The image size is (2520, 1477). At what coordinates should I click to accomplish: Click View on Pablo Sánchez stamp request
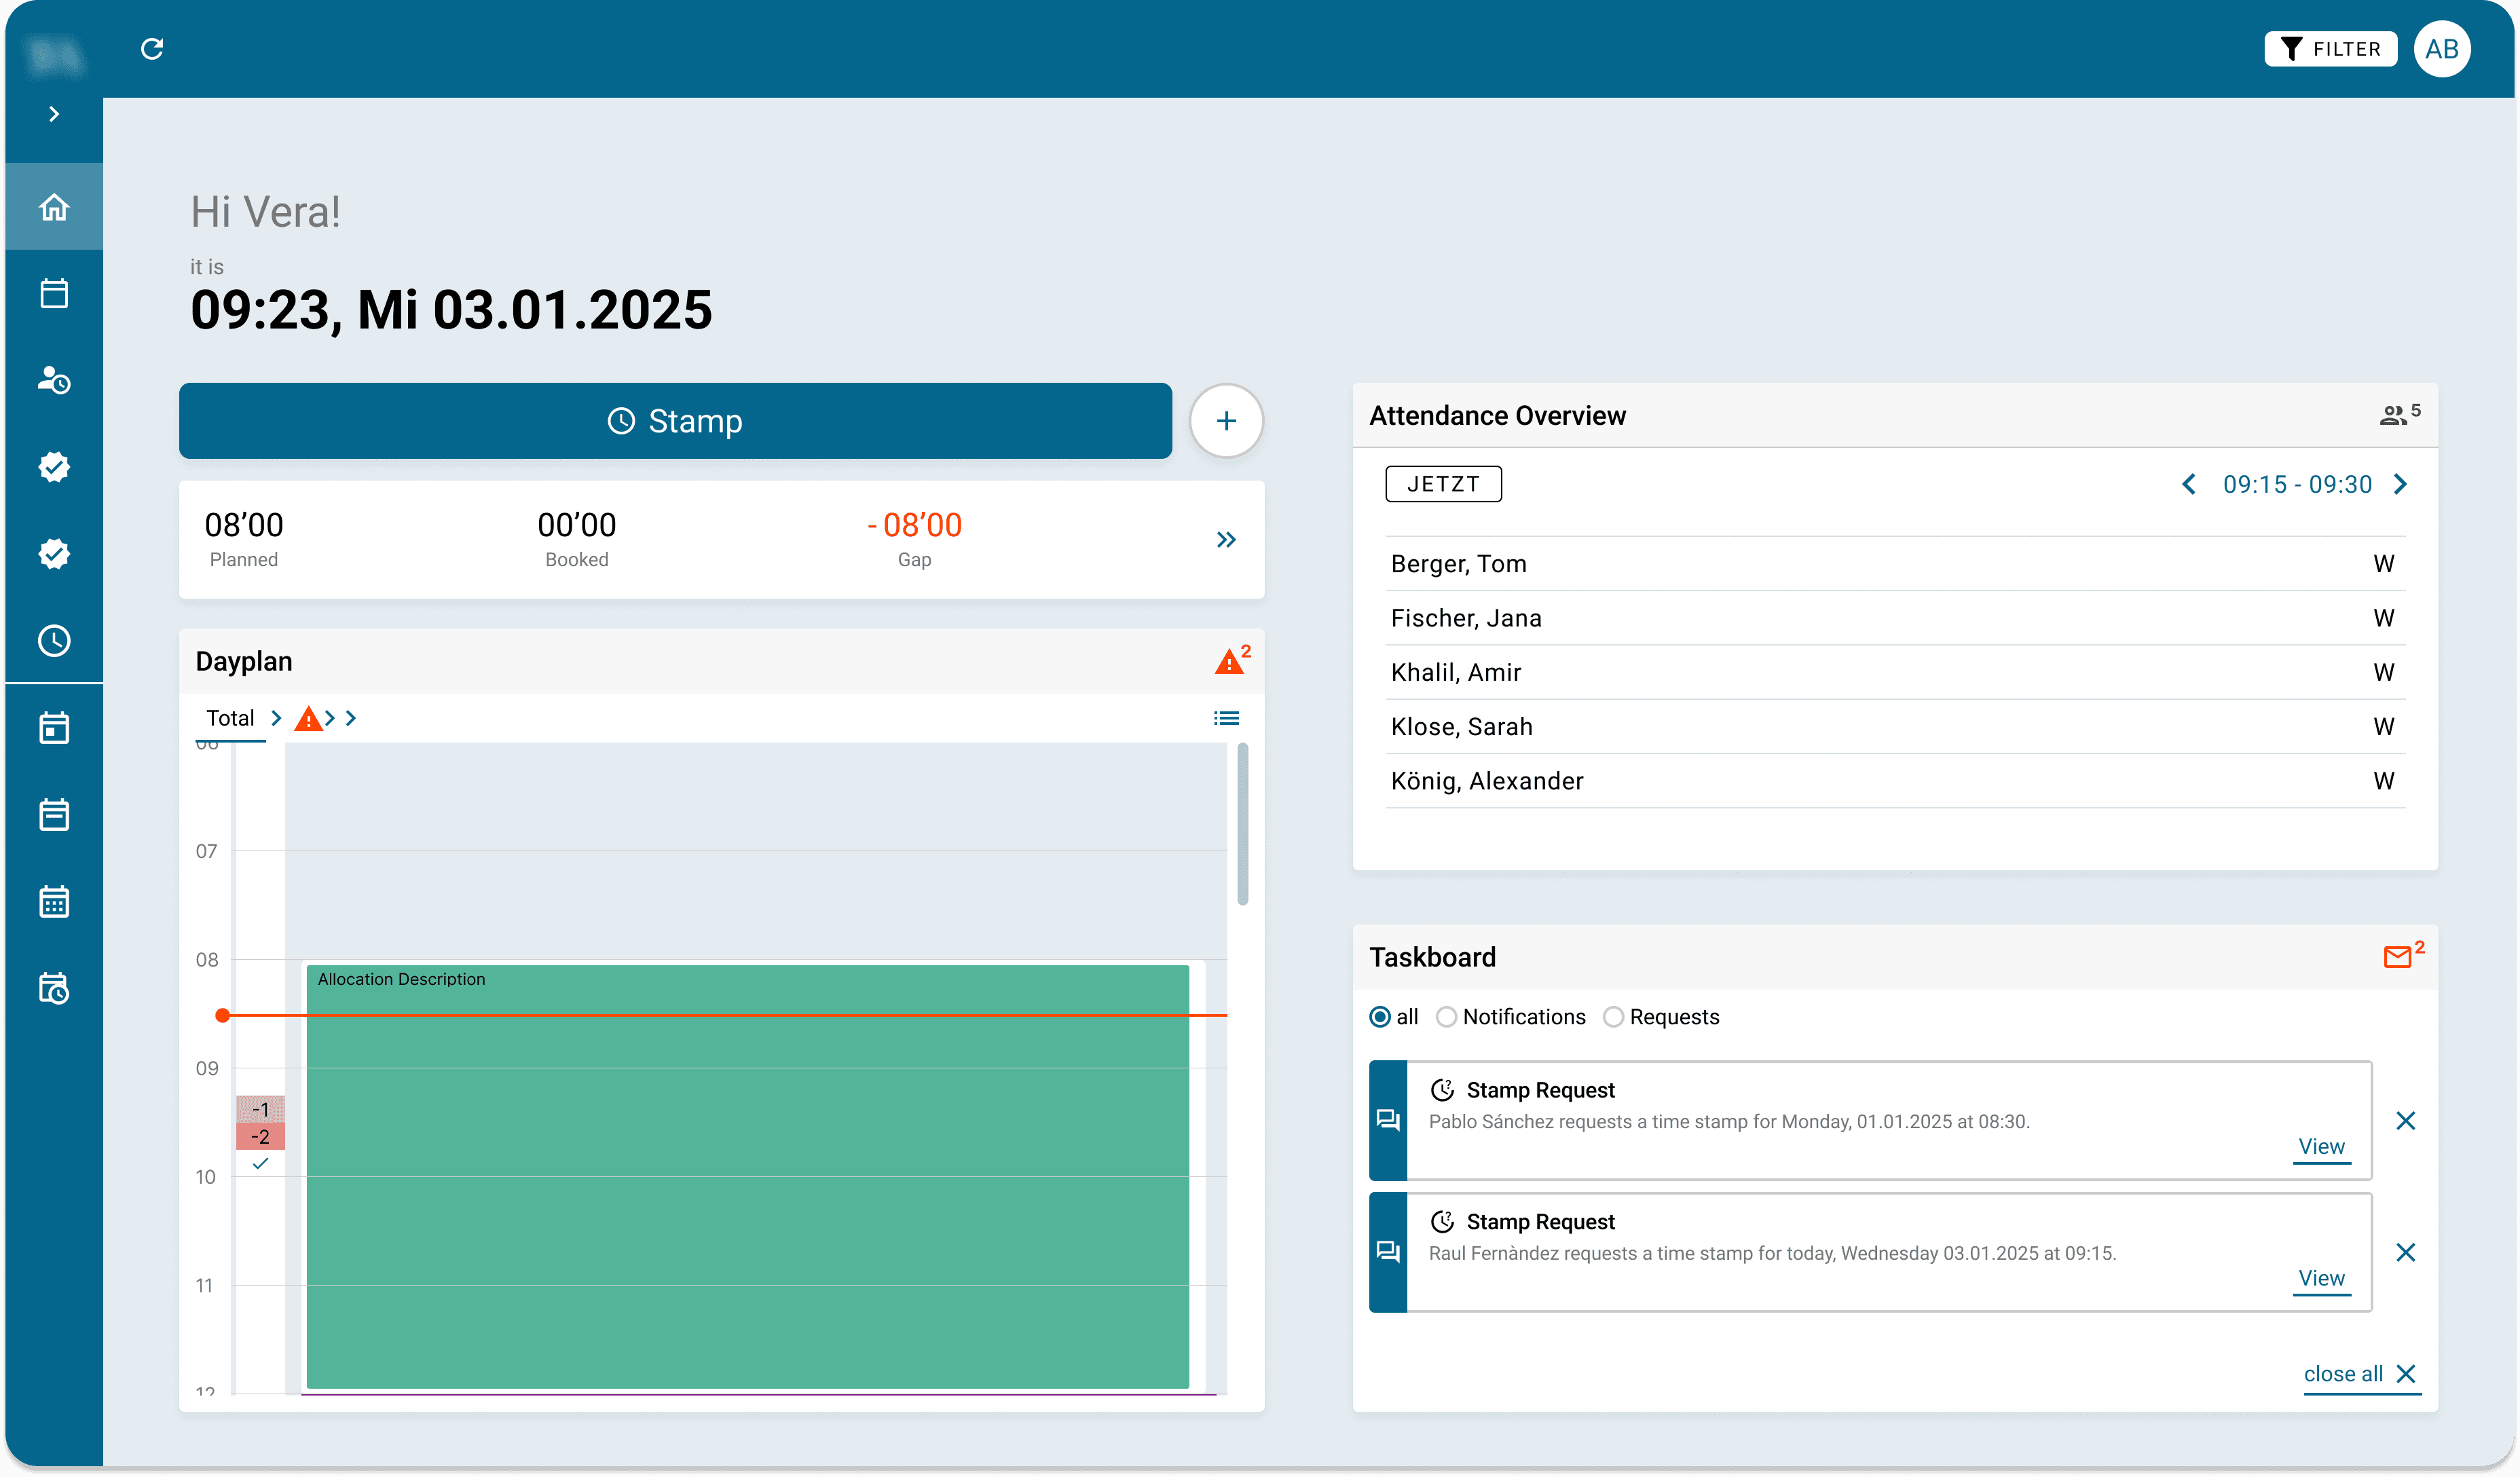[x=2321, y=1146]
